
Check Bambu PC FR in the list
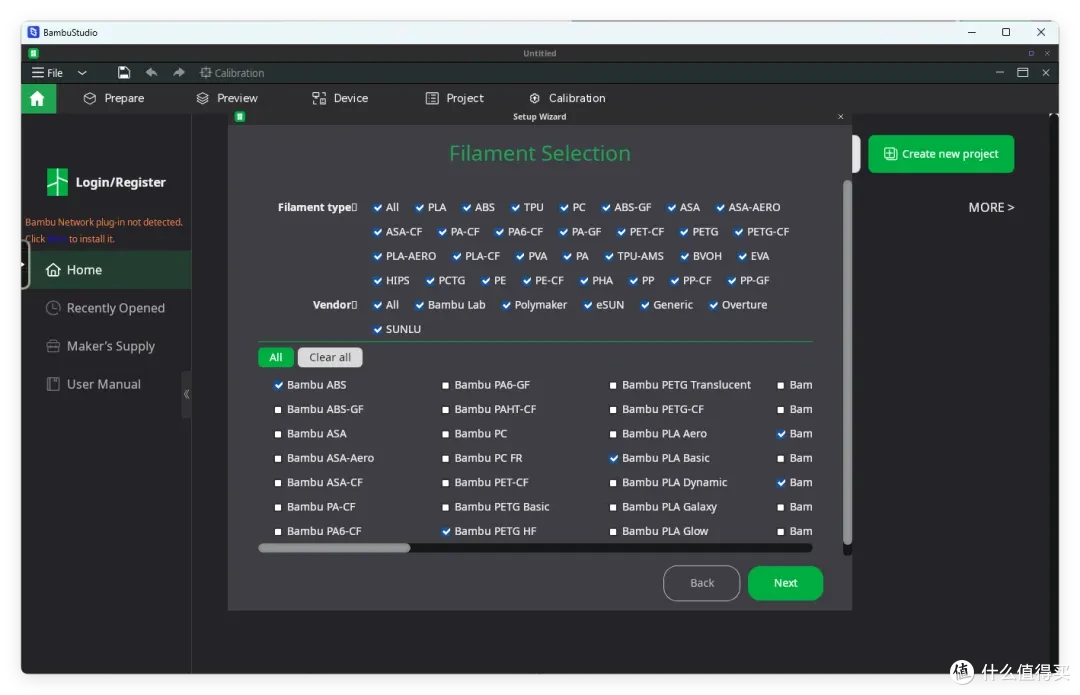click(x=446, y=458)
